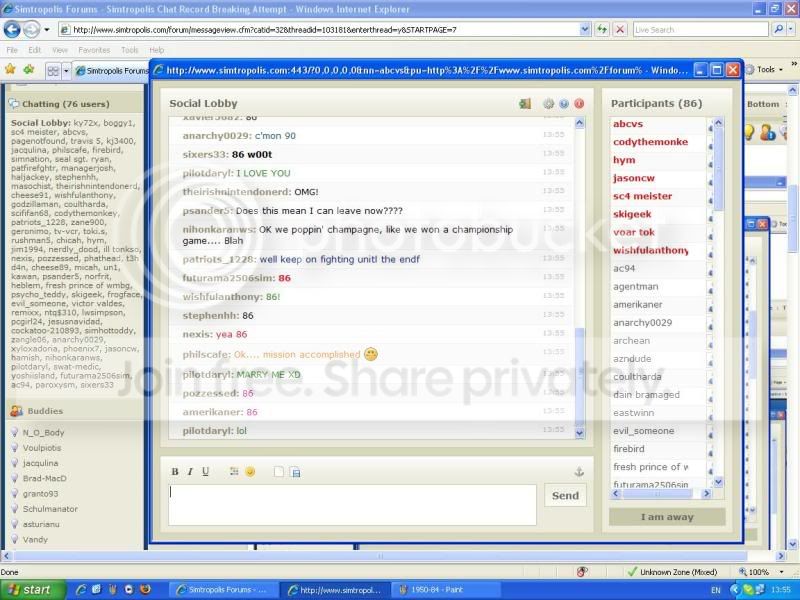Click the participants horizontal scrollbar right arrow
Image resolution: width=800 pixels, height=600 pixels.
click(706, 493)
